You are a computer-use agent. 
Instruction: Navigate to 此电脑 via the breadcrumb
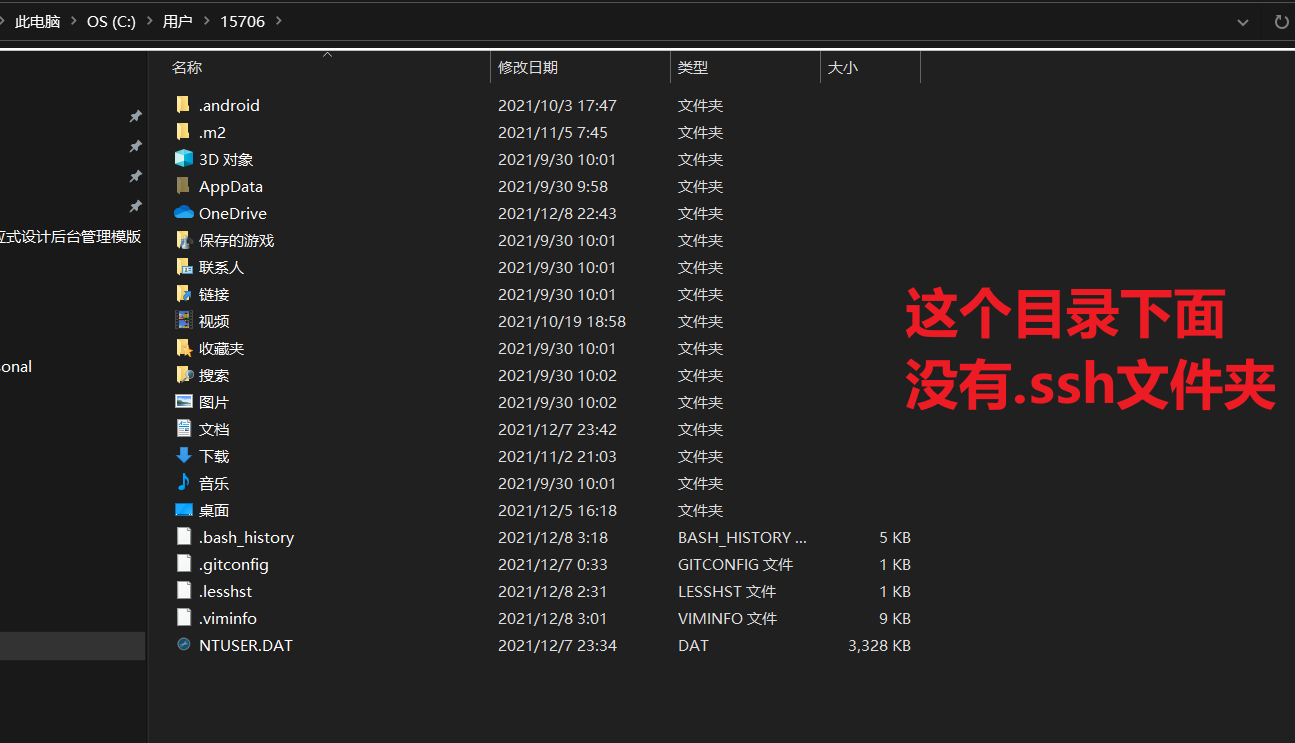tap(37, 21)
